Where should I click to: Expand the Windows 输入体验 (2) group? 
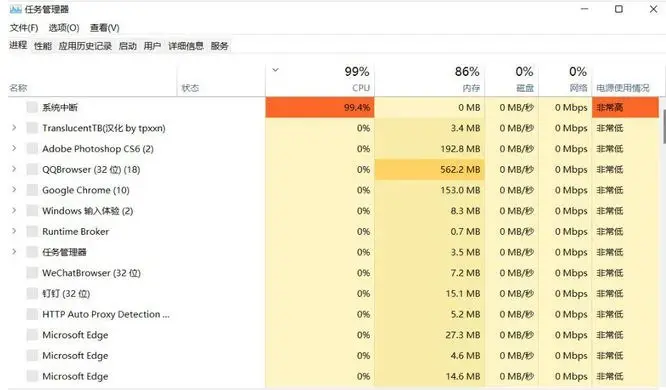click(x=14, y=210)
